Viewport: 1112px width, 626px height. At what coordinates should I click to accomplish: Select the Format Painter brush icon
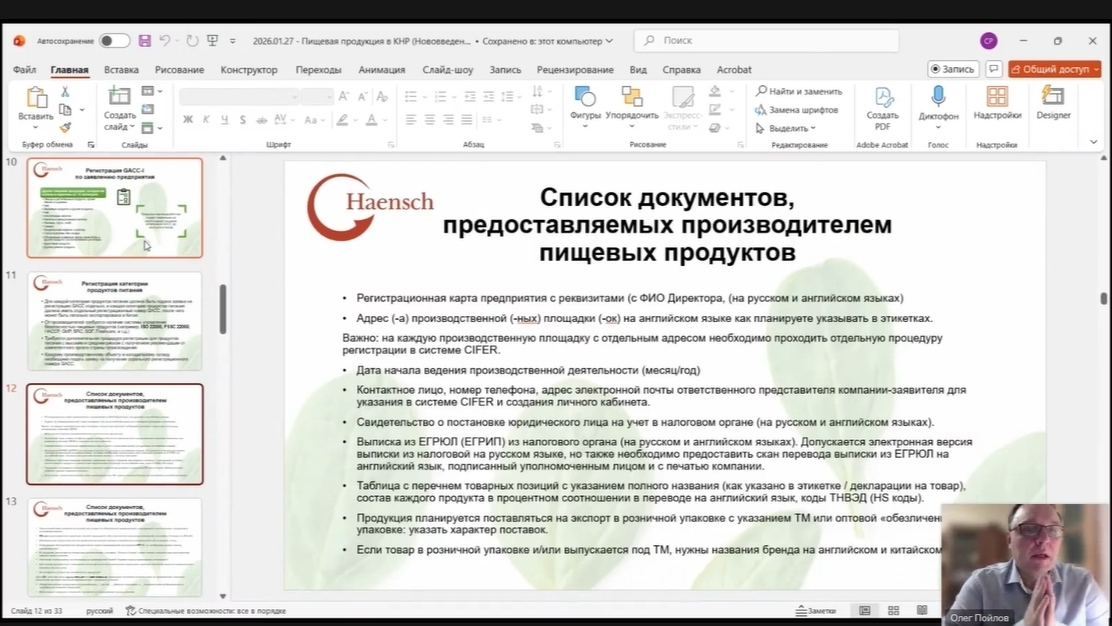click(65, 128)
